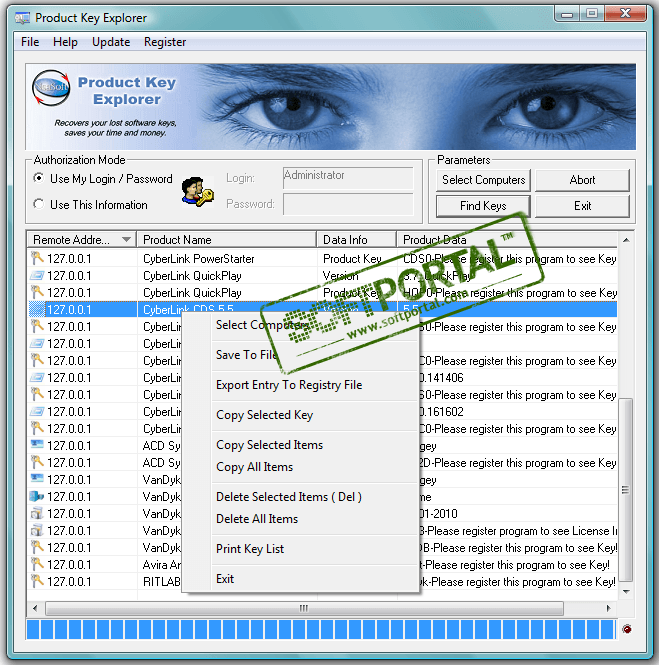The height and width of the screenshot is (665, 659).
Task: Click the NSASoft logo in the banner
Action: (51, 88)
